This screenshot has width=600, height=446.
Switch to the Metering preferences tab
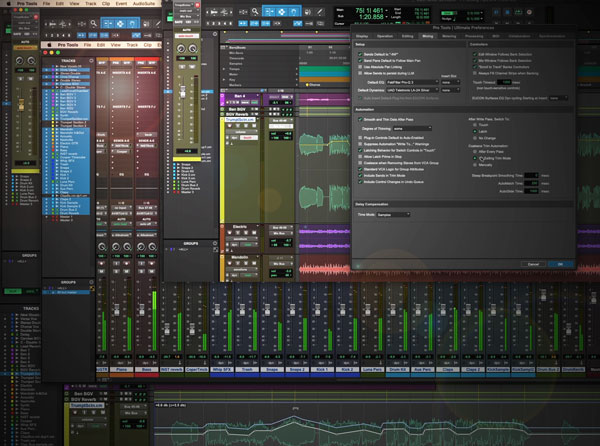449,36
